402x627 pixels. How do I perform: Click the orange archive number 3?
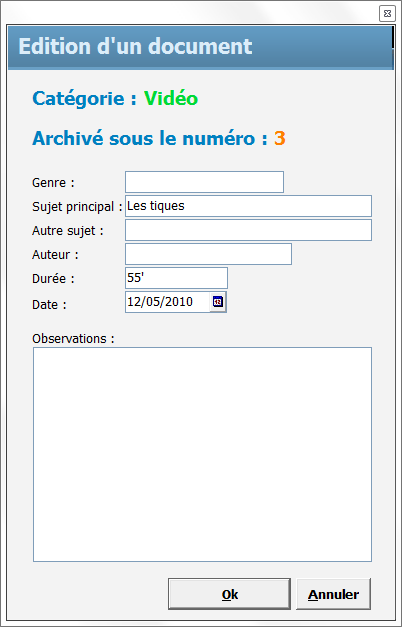[x=280, y=138]
